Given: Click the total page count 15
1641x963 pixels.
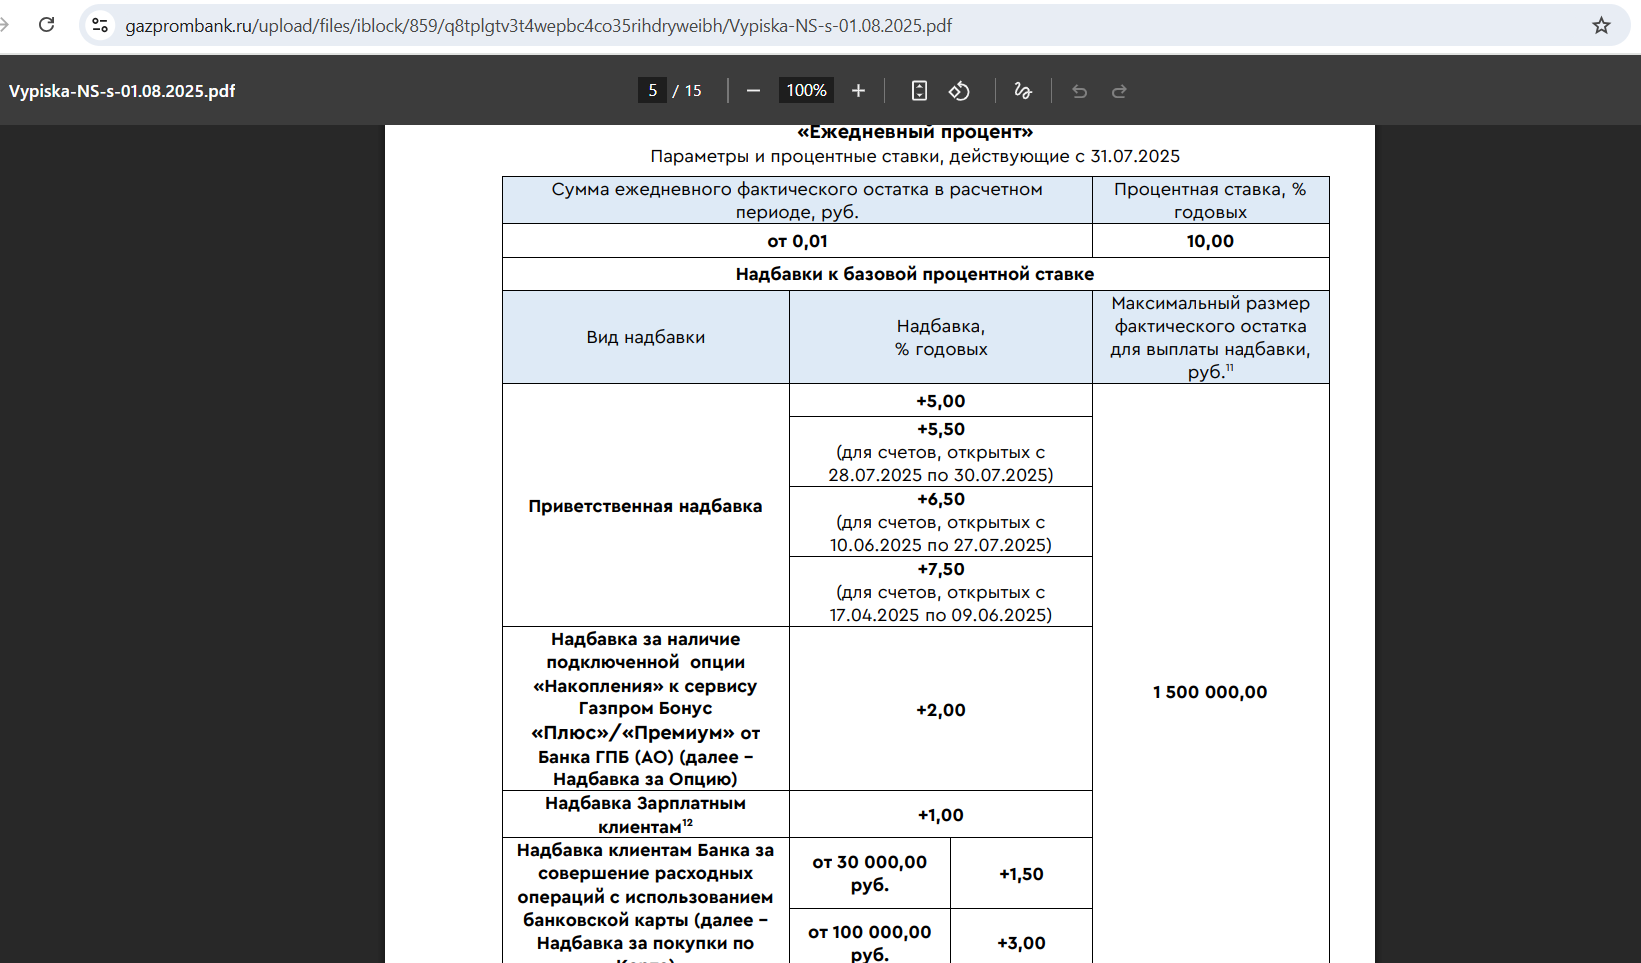Looking at the screenshot, I should (x=693, y=91).
